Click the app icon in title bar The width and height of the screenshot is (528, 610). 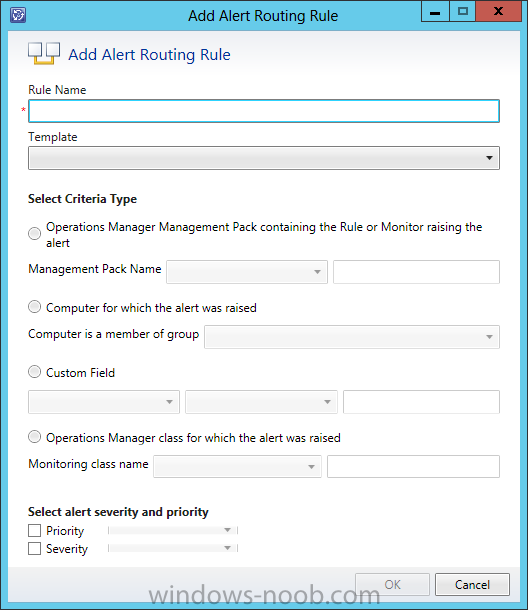click(x=18, y=15)
